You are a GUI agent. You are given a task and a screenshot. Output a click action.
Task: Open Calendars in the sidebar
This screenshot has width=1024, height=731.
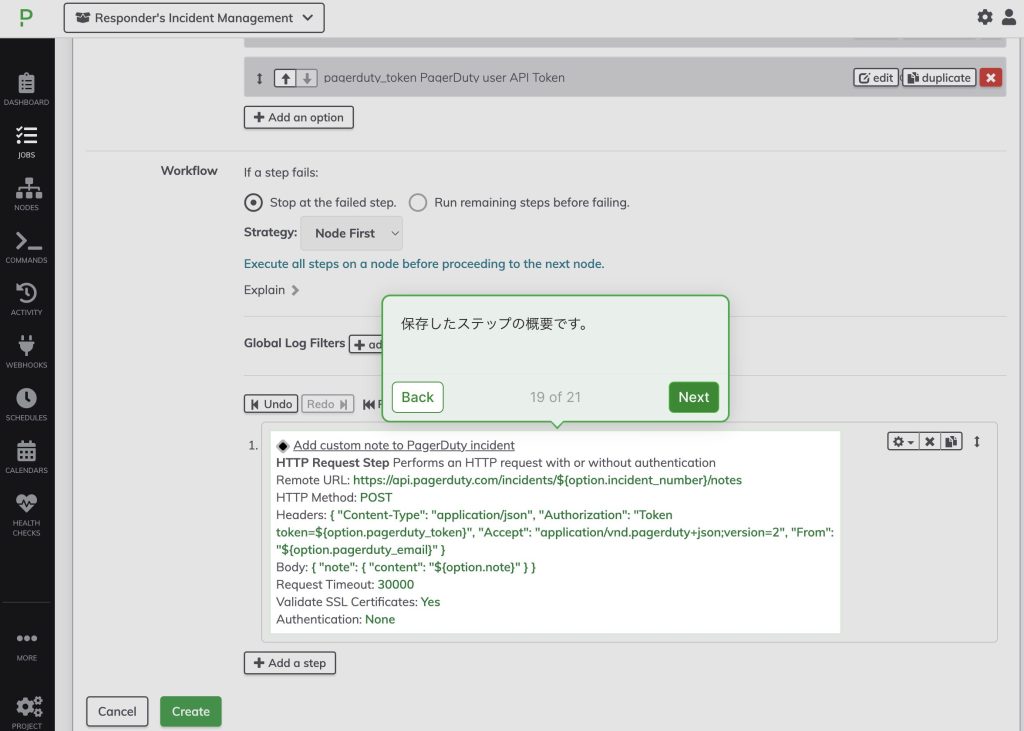(x=26, y=457)
